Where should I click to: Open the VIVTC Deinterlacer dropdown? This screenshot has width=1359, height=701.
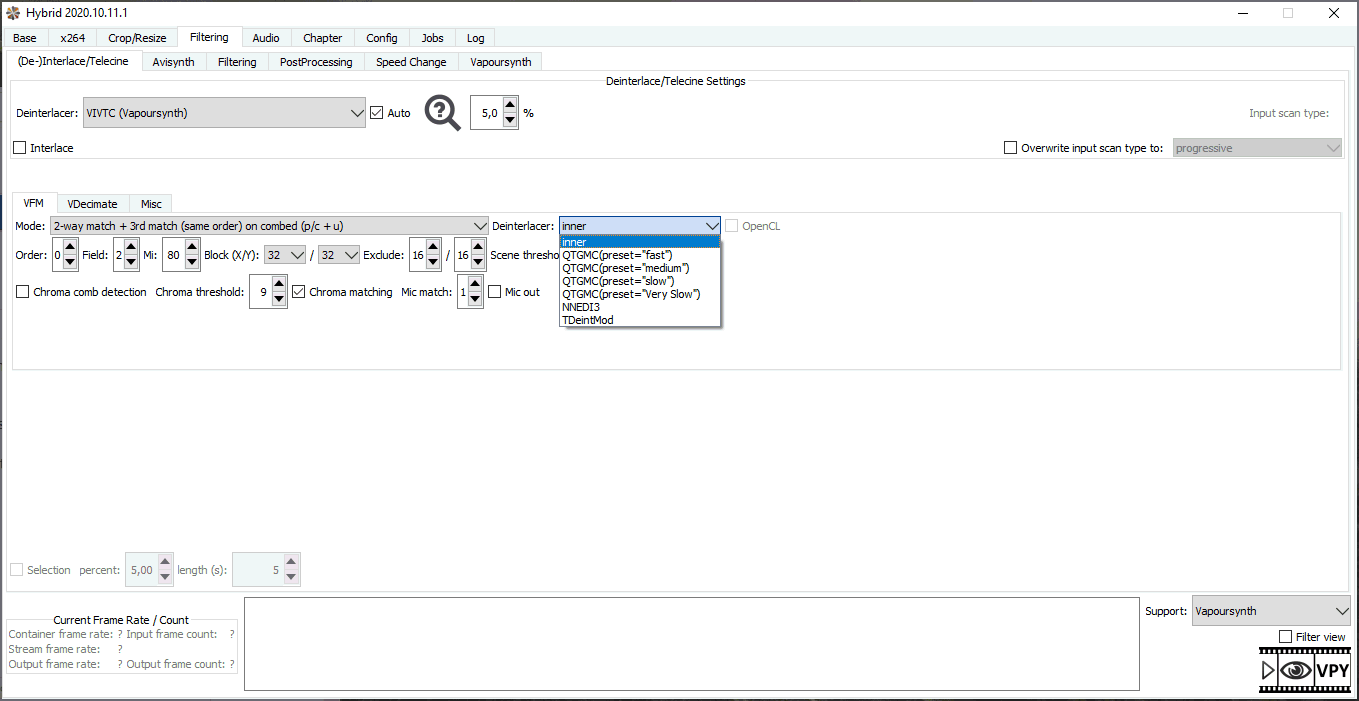click(224, 113)
